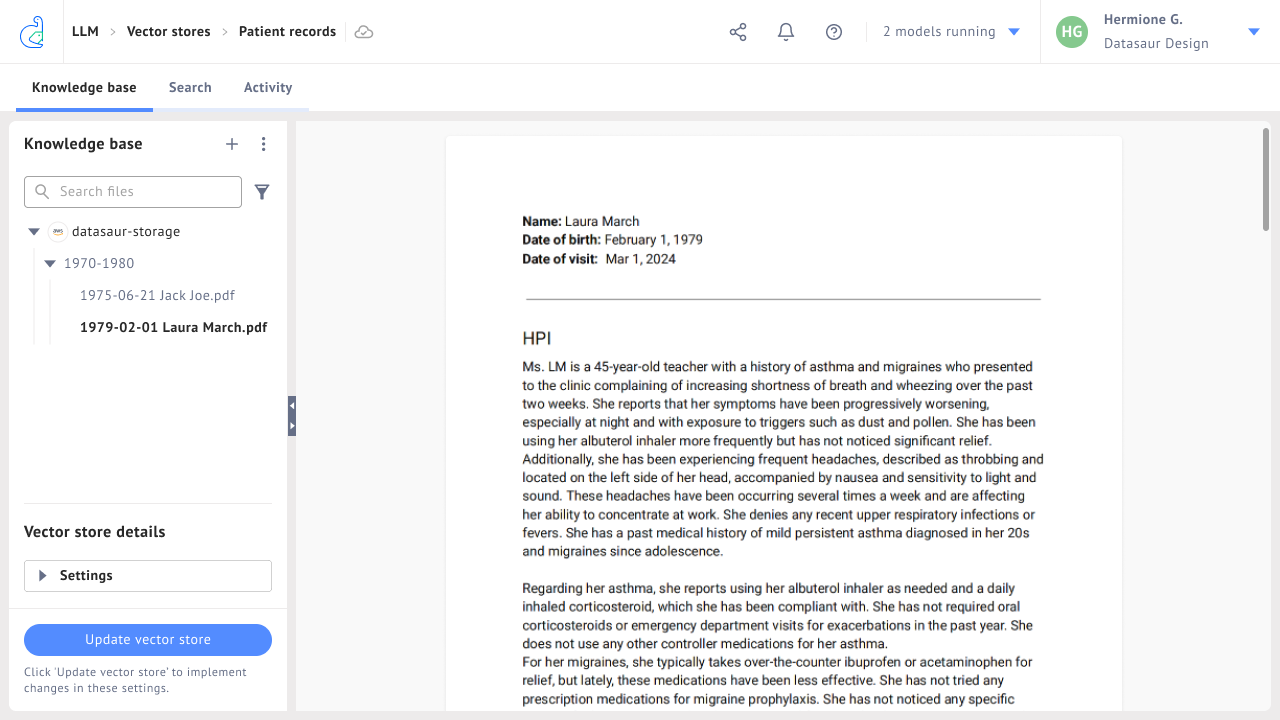
Task: Click the Datasaur Design workspace name
Action: click(x=1156, y=44)
